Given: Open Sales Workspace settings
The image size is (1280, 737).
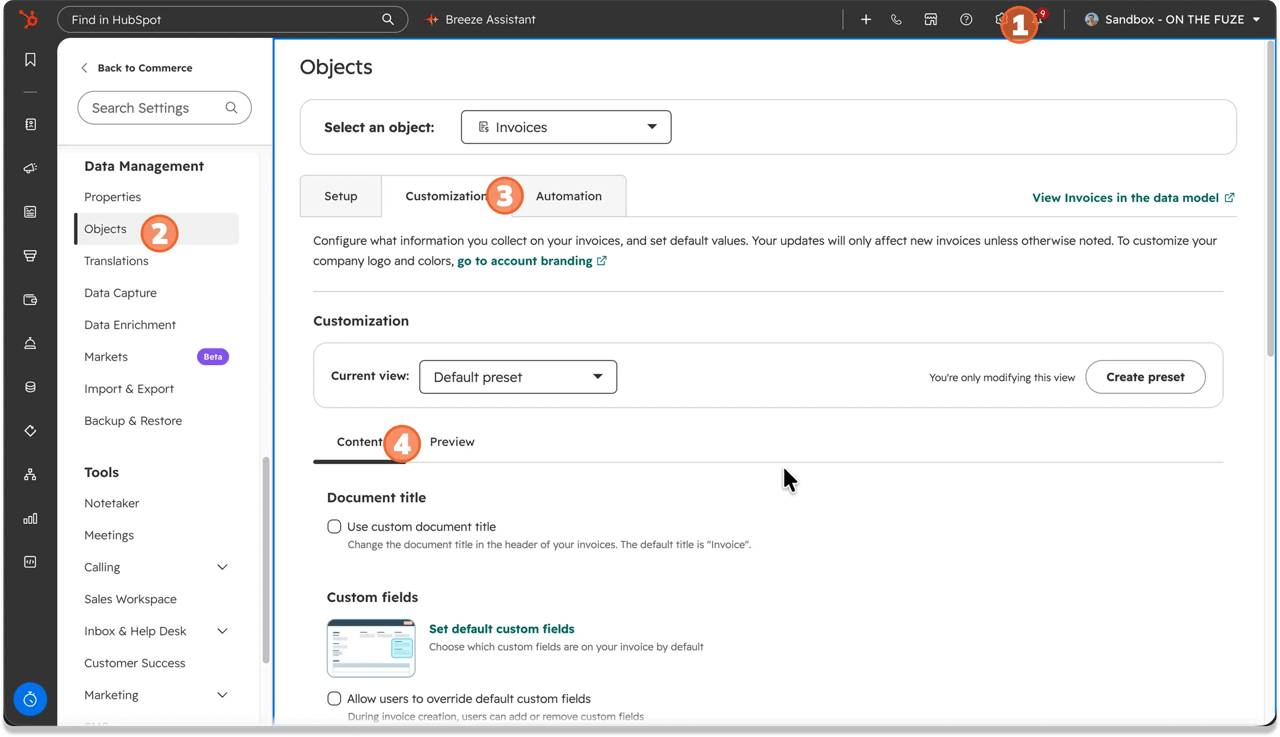Looking at the screenshot, I should [x=130, y=599].
